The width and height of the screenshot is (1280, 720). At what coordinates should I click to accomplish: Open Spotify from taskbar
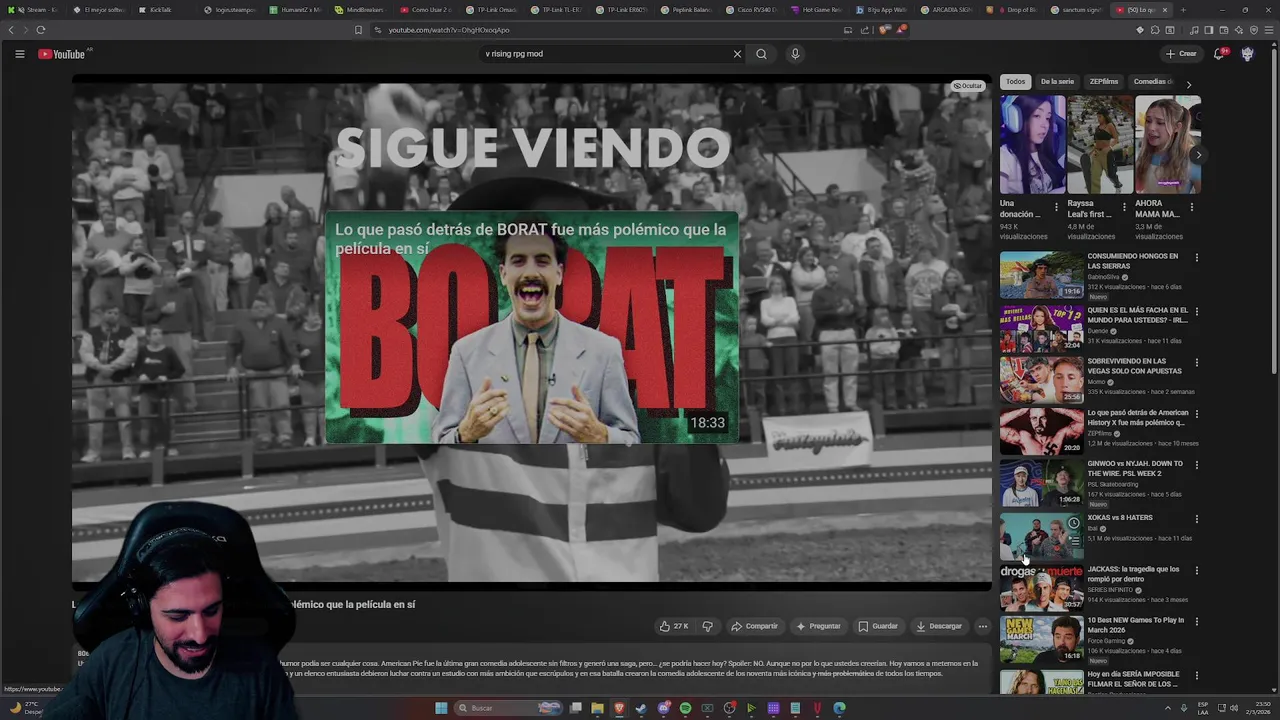(x=685, y=708)
